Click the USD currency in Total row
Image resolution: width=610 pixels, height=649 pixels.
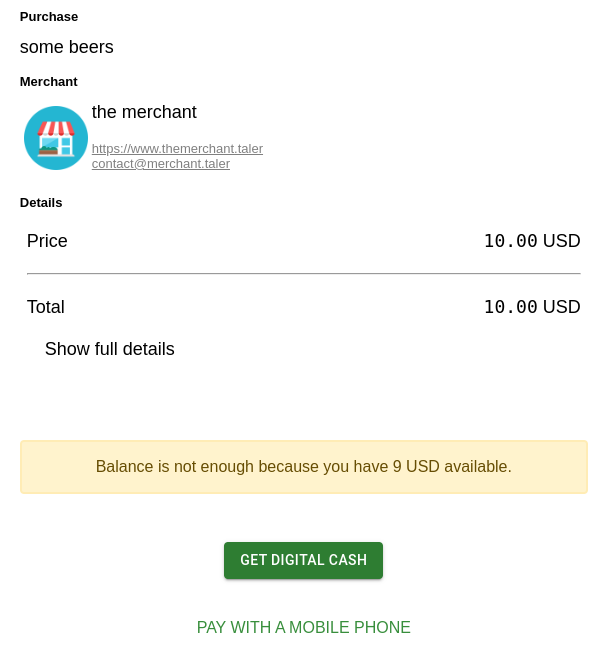(x=561, y=307)
